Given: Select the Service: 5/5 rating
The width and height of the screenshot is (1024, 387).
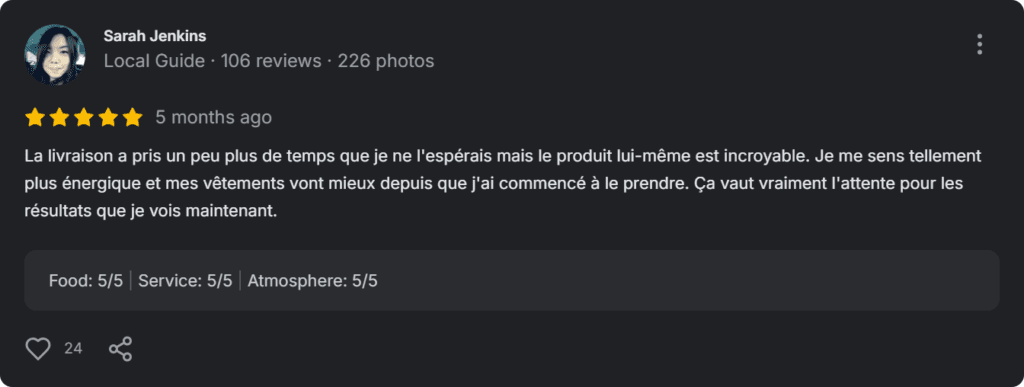Looking at the screenshot, I should (x=185, y=281).
